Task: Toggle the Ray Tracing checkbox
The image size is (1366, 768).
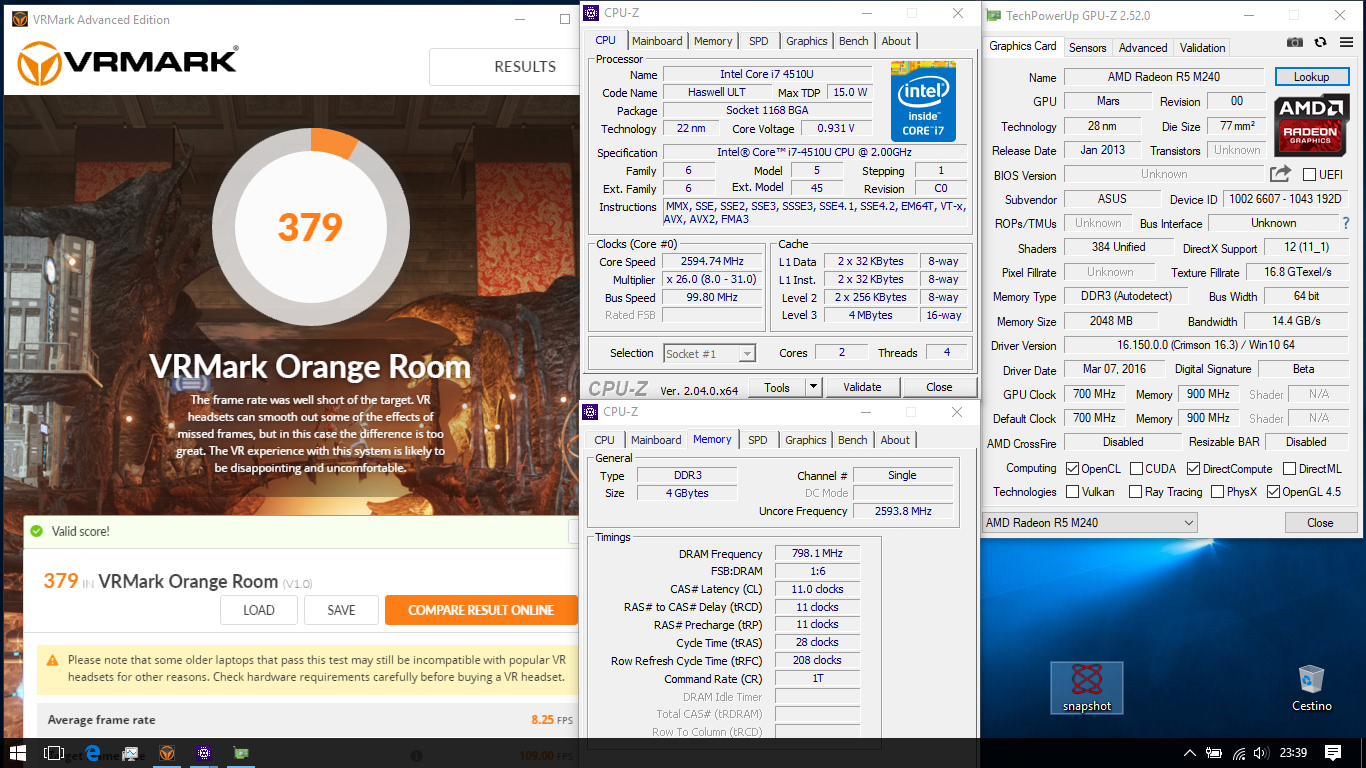Action: [x=1135, y=492]
